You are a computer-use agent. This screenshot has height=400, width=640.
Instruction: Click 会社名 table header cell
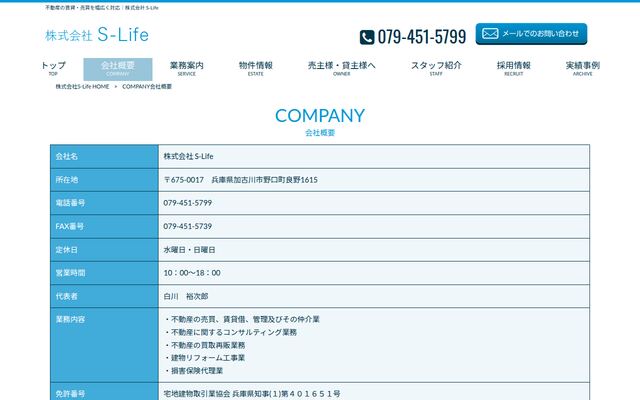pyautogui.click(x=104, y=156)
